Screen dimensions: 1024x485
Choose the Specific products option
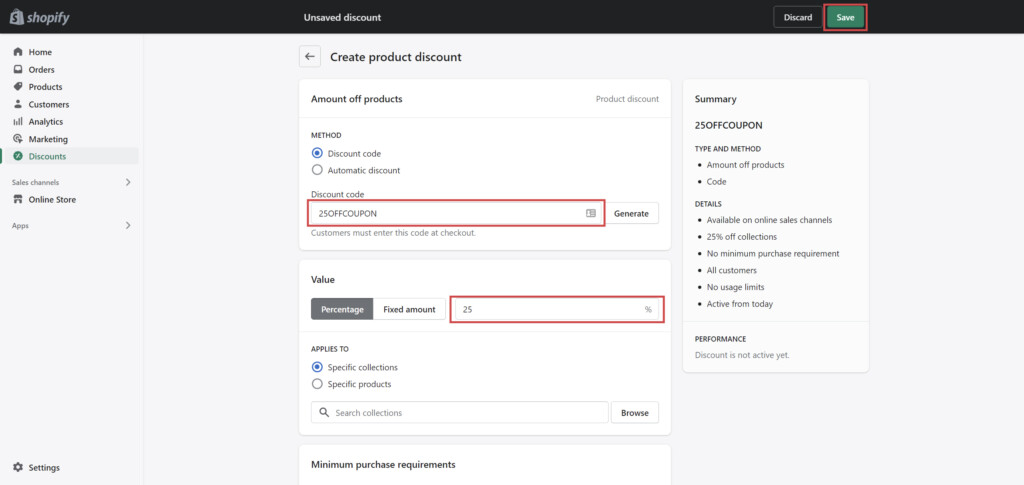coord(317,384)
